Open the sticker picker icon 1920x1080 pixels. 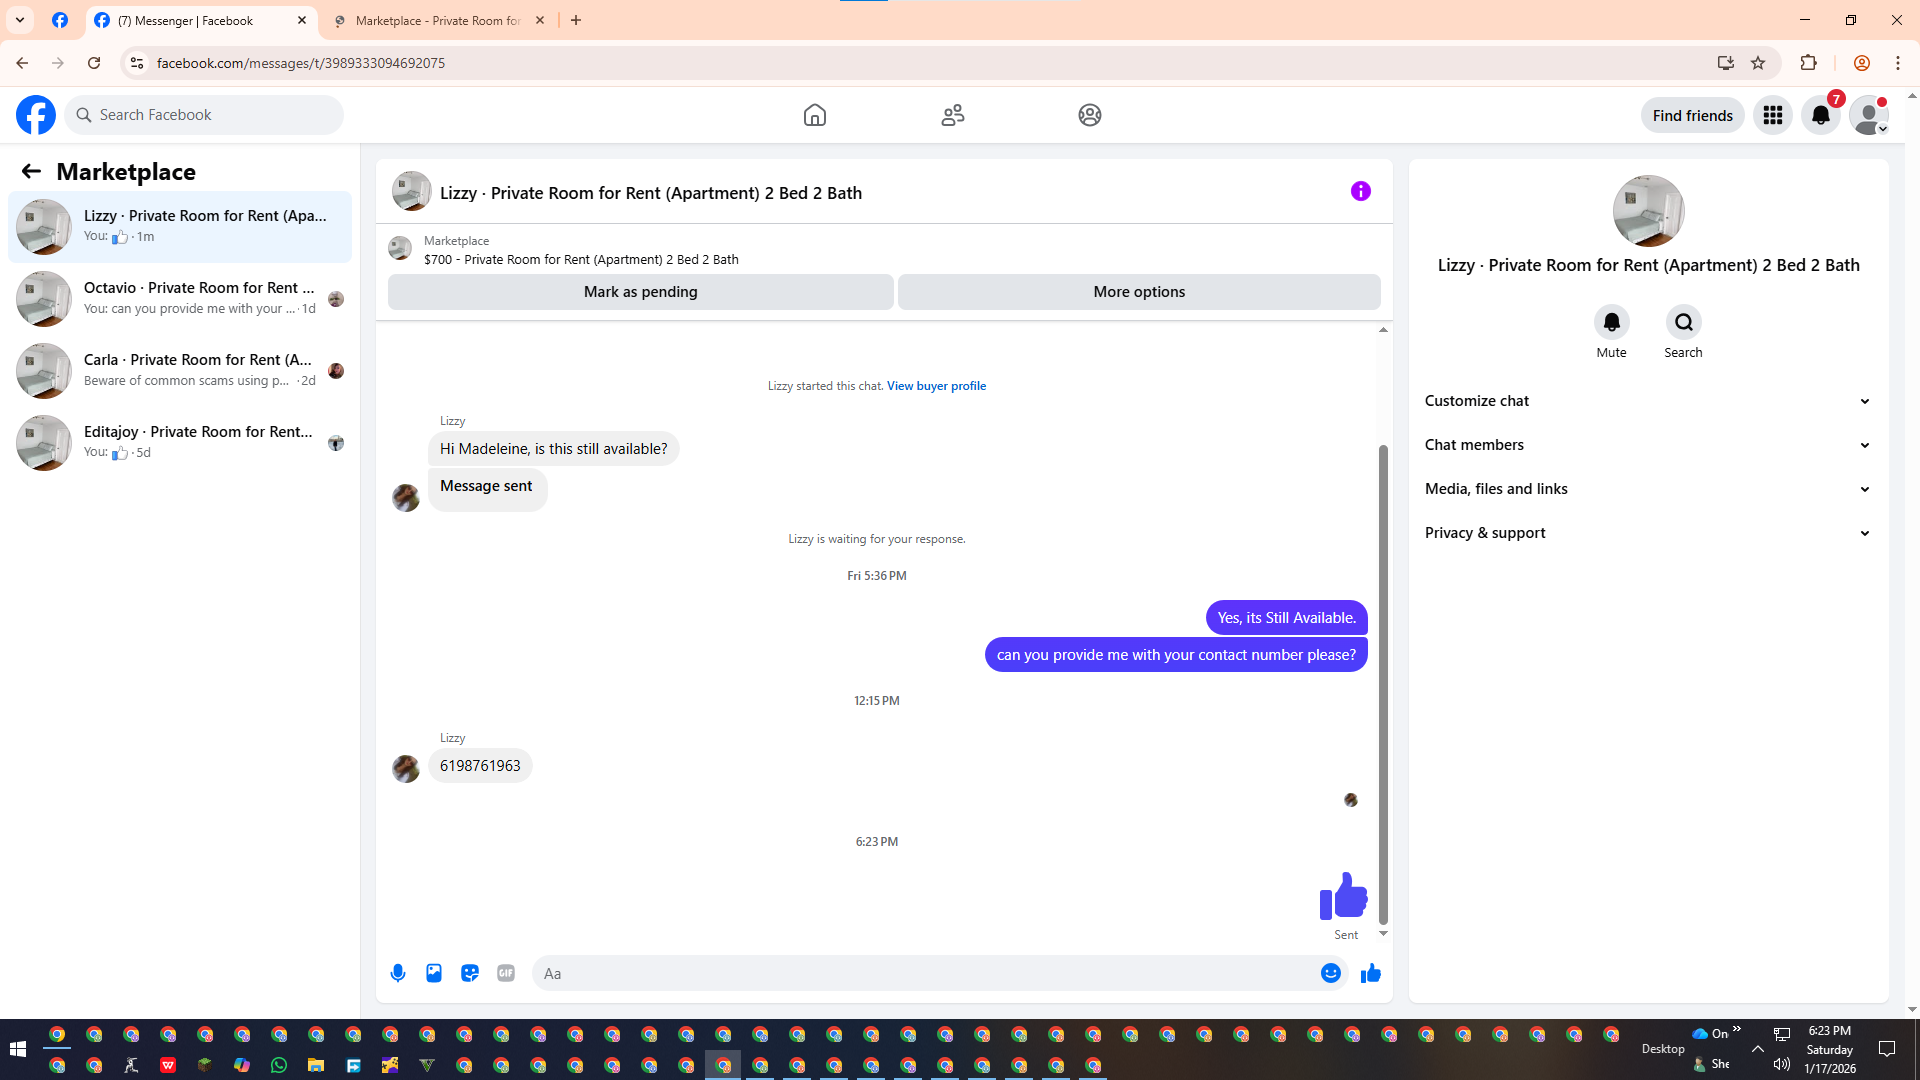(470, 973)
